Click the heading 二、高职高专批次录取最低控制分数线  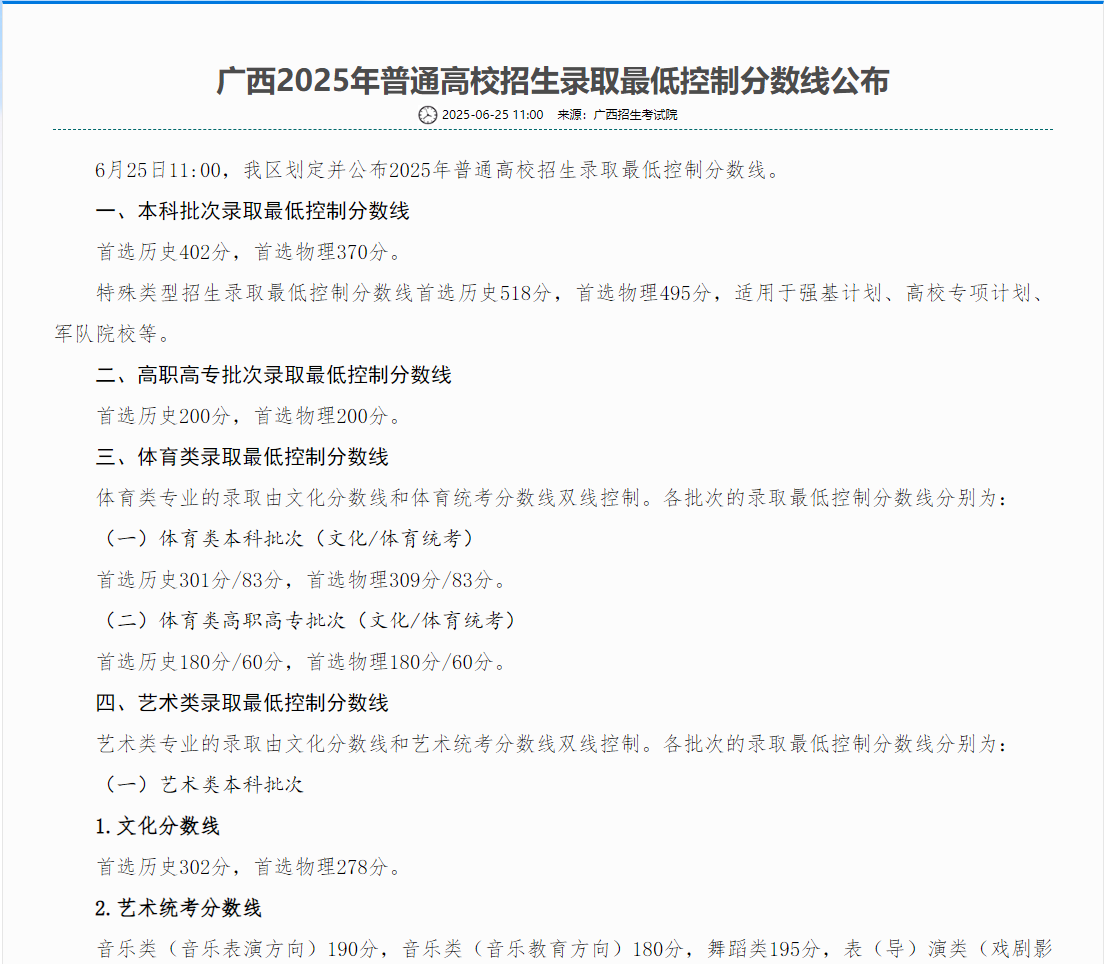274,375
